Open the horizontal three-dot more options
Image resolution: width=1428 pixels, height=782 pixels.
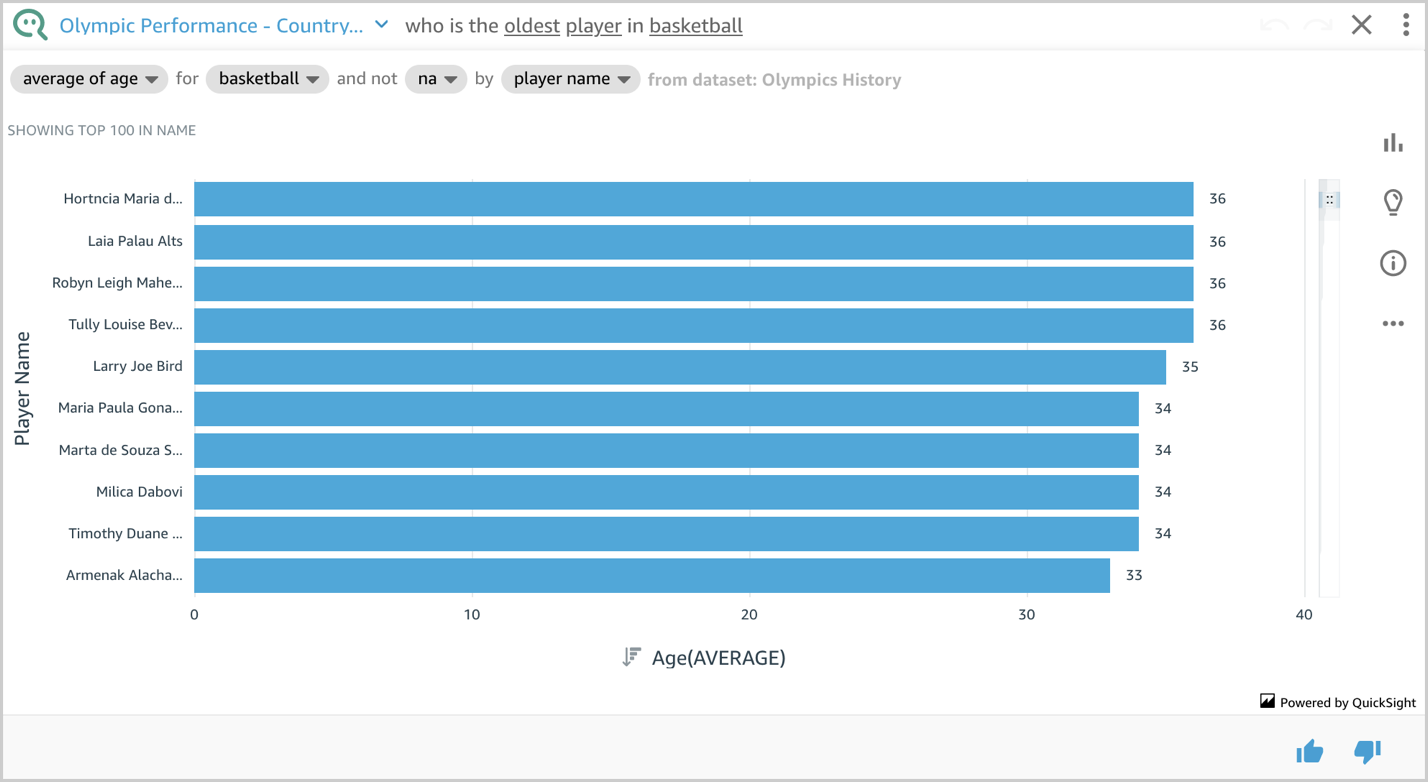[x=1393, y=324]
